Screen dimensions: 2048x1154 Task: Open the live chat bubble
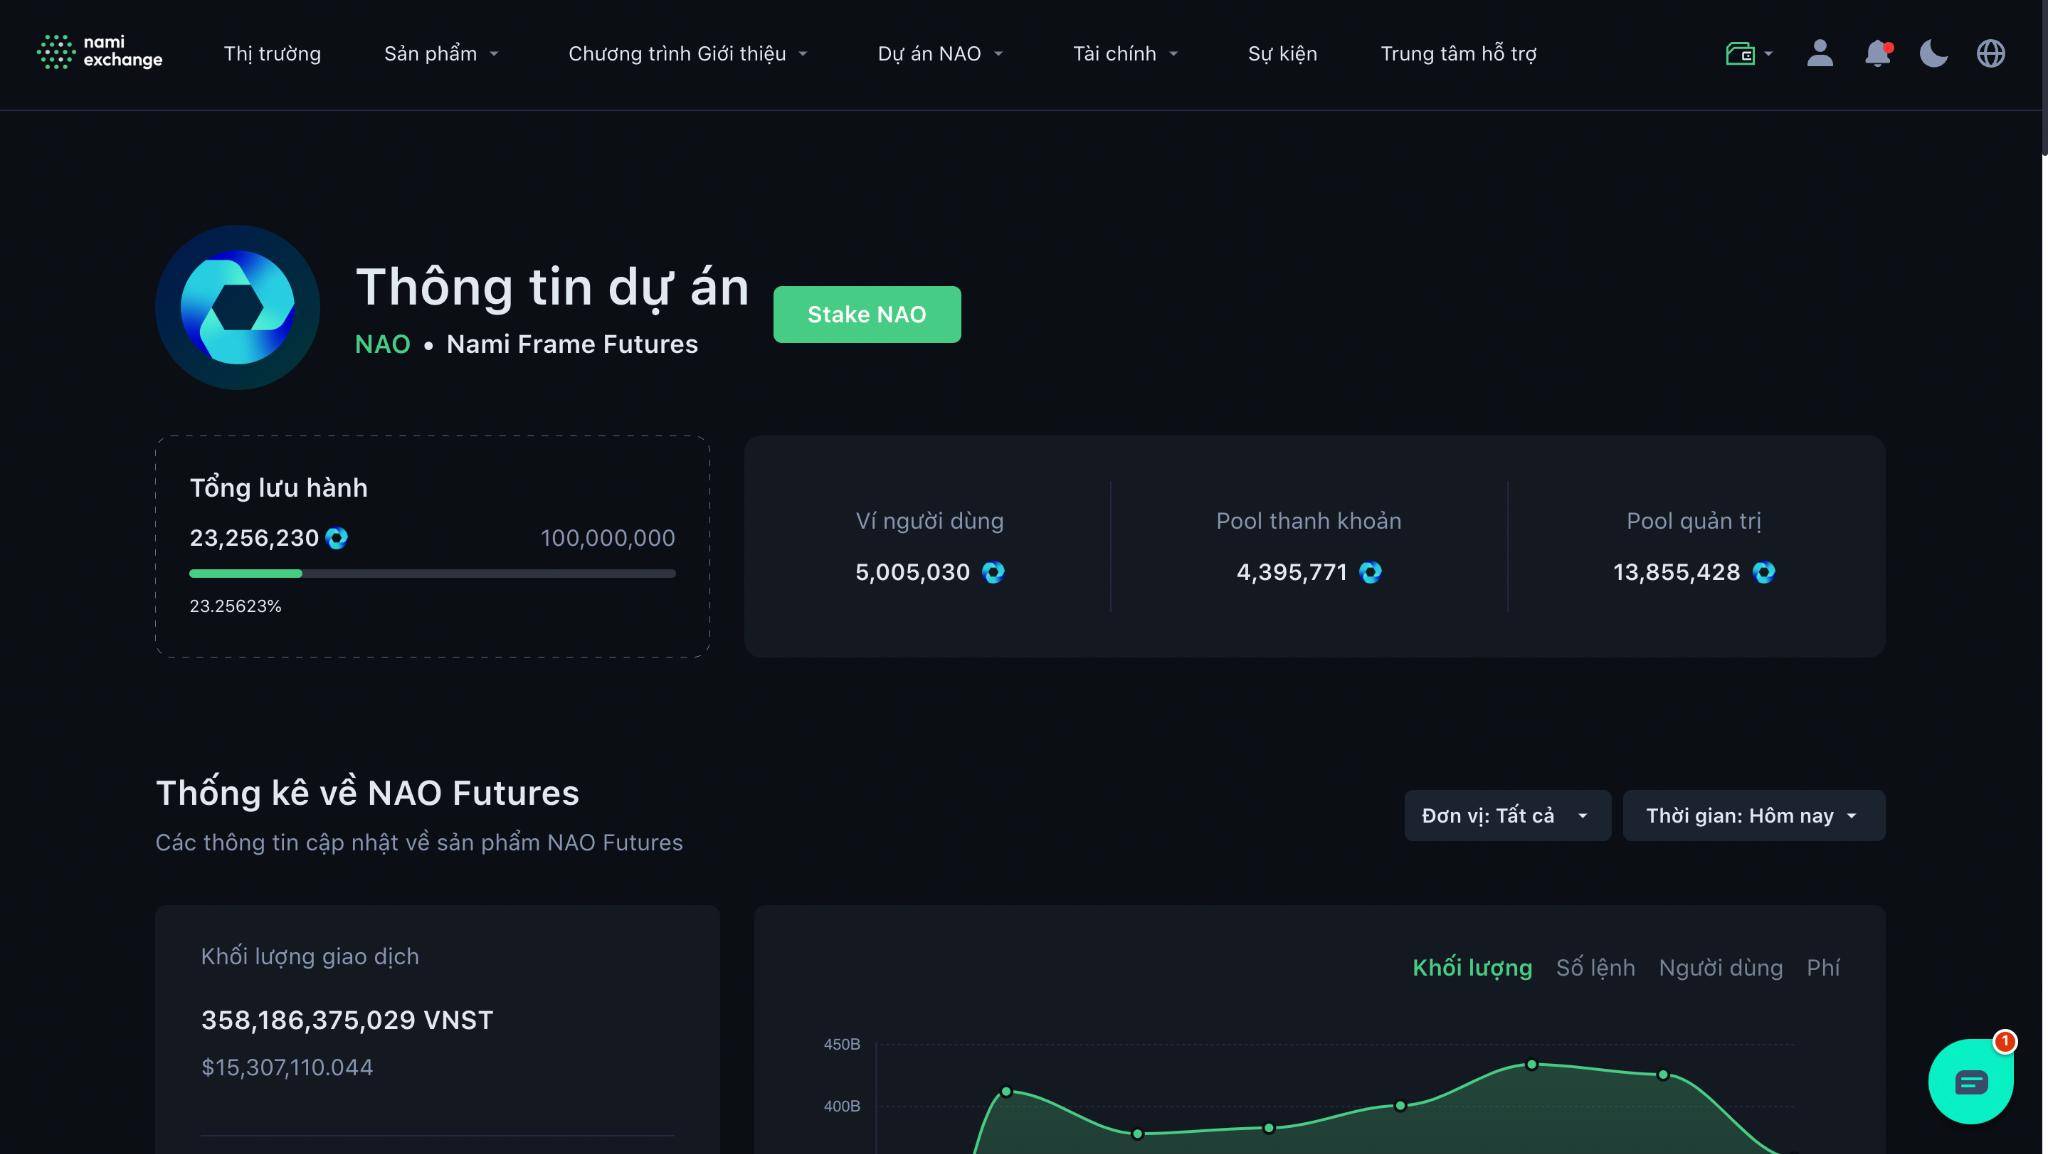[x=1971, y=1082]
